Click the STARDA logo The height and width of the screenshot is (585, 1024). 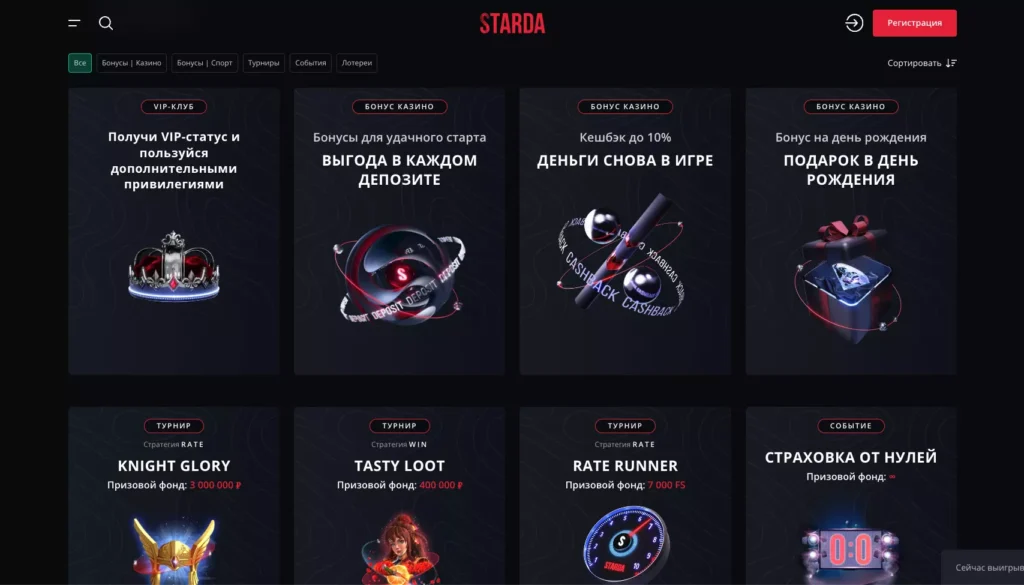(x=511, y=22)
